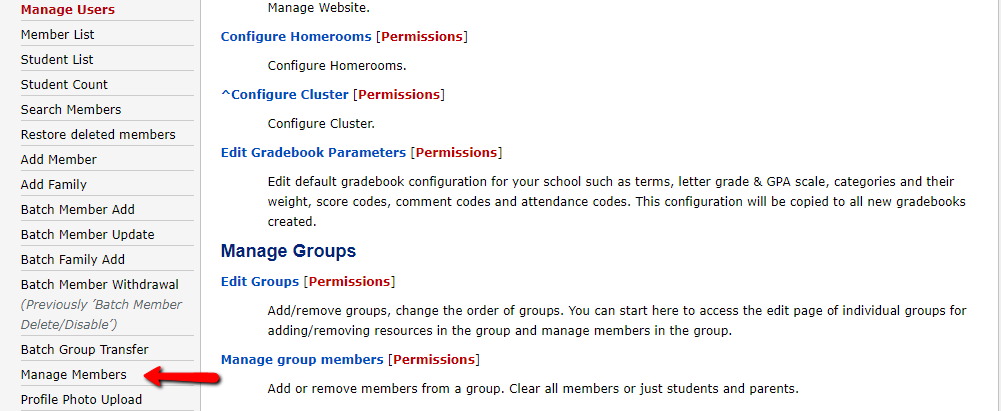Open Restore deleted members
Image resolution: width=1001 pixels, height=411 pixels.
pos(98,134)
